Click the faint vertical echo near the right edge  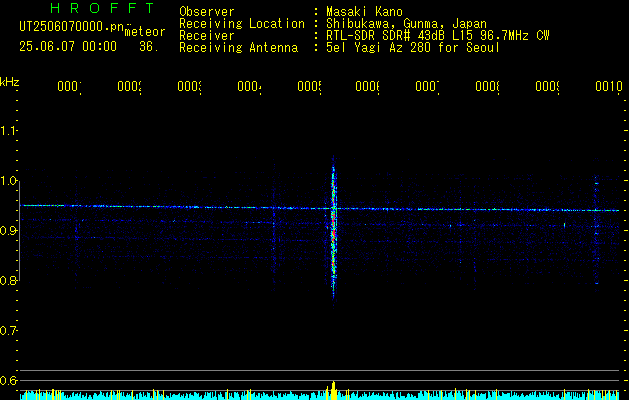click(596, 233)
